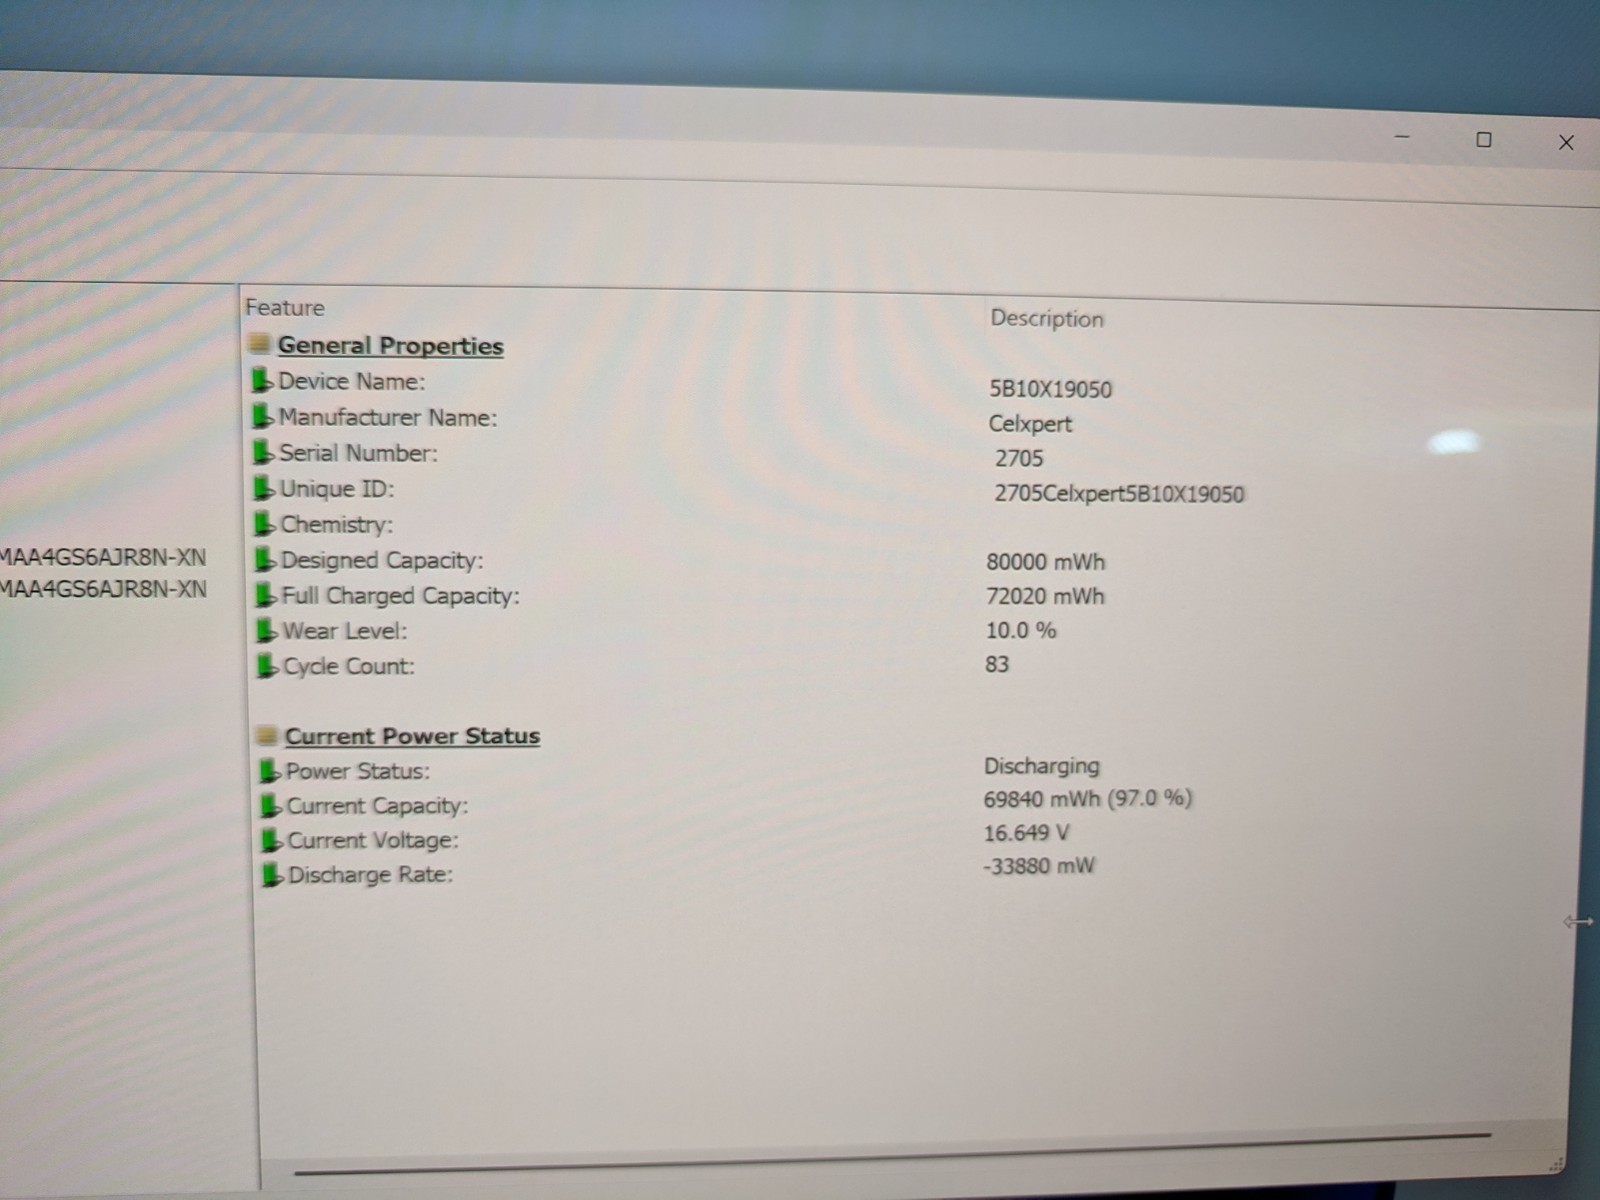The width and height of the screenshot is (1600, 1200).
Task: Click the Serial Number battery icon
Action: [x=263, y=453]
